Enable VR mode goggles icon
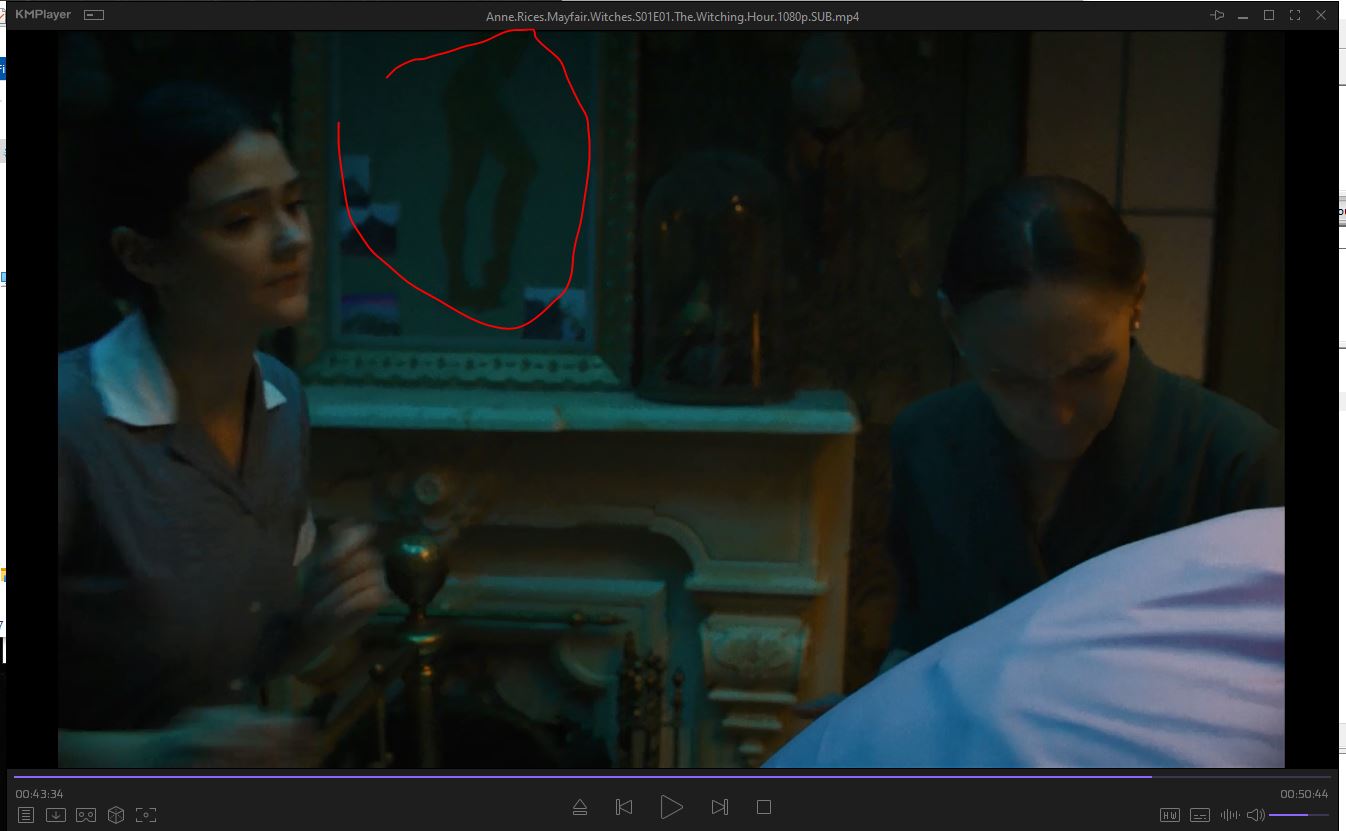Image resolution: width=1346 pixels, height=831 pixels. 86,815
